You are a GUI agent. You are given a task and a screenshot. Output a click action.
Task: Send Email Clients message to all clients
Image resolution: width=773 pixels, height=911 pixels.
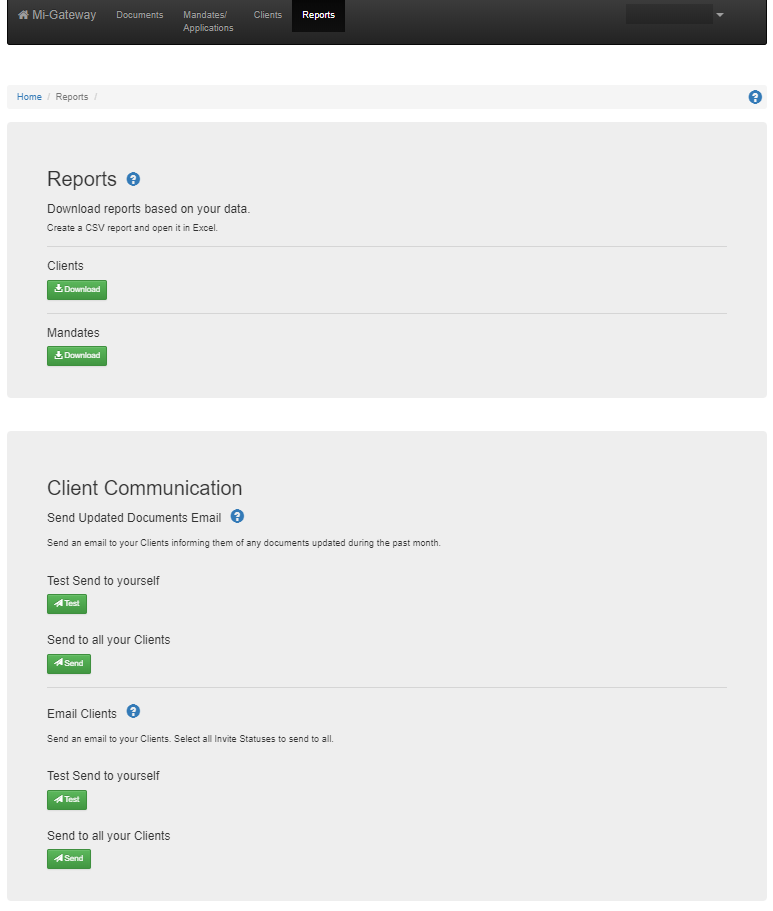click(x=69, y=859)
